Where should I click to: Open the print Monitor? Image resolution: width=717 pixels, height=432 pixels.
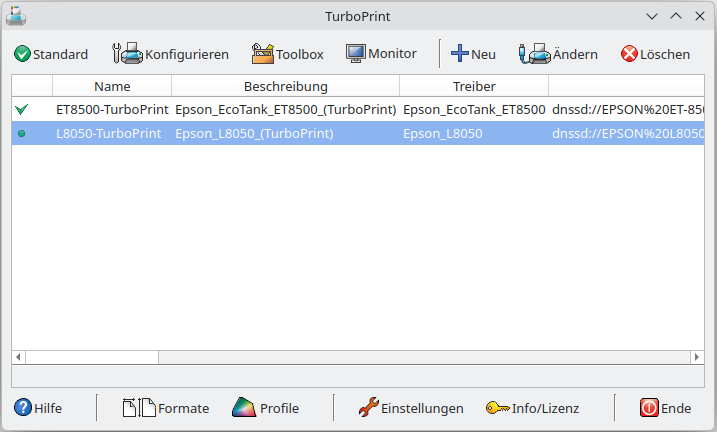[381, 54]
